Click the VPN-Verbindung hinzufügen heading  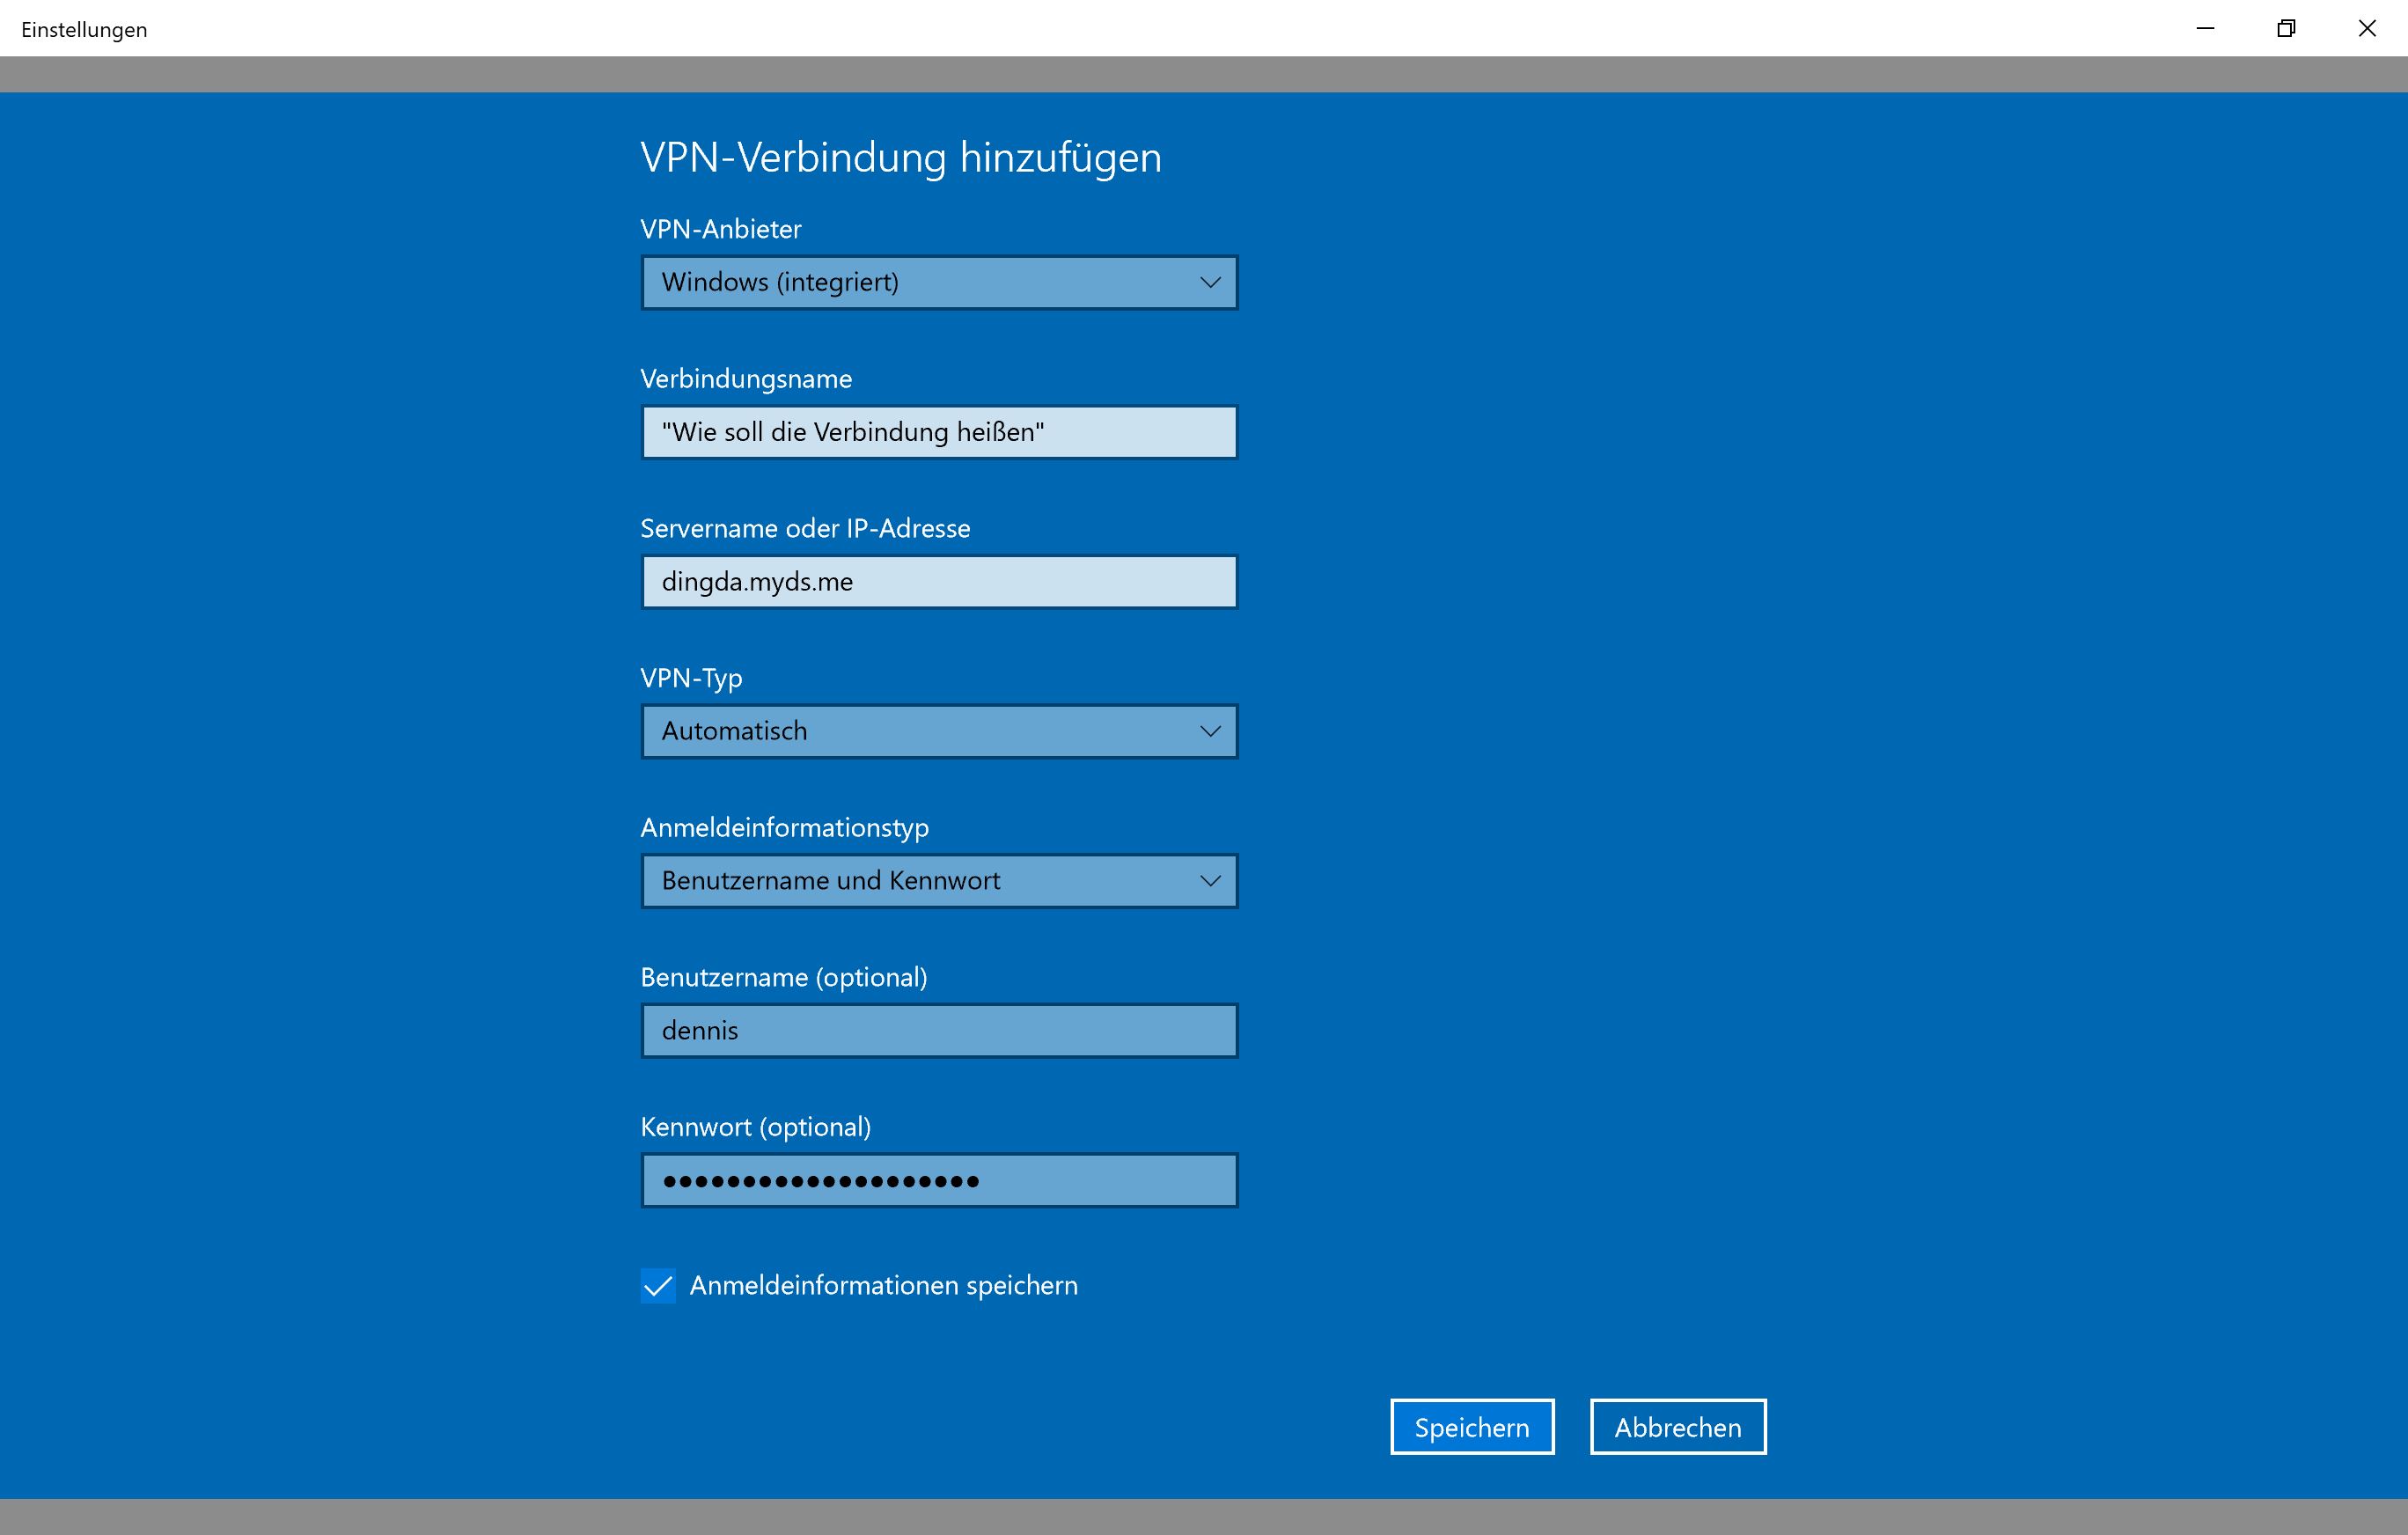(901, 158)
